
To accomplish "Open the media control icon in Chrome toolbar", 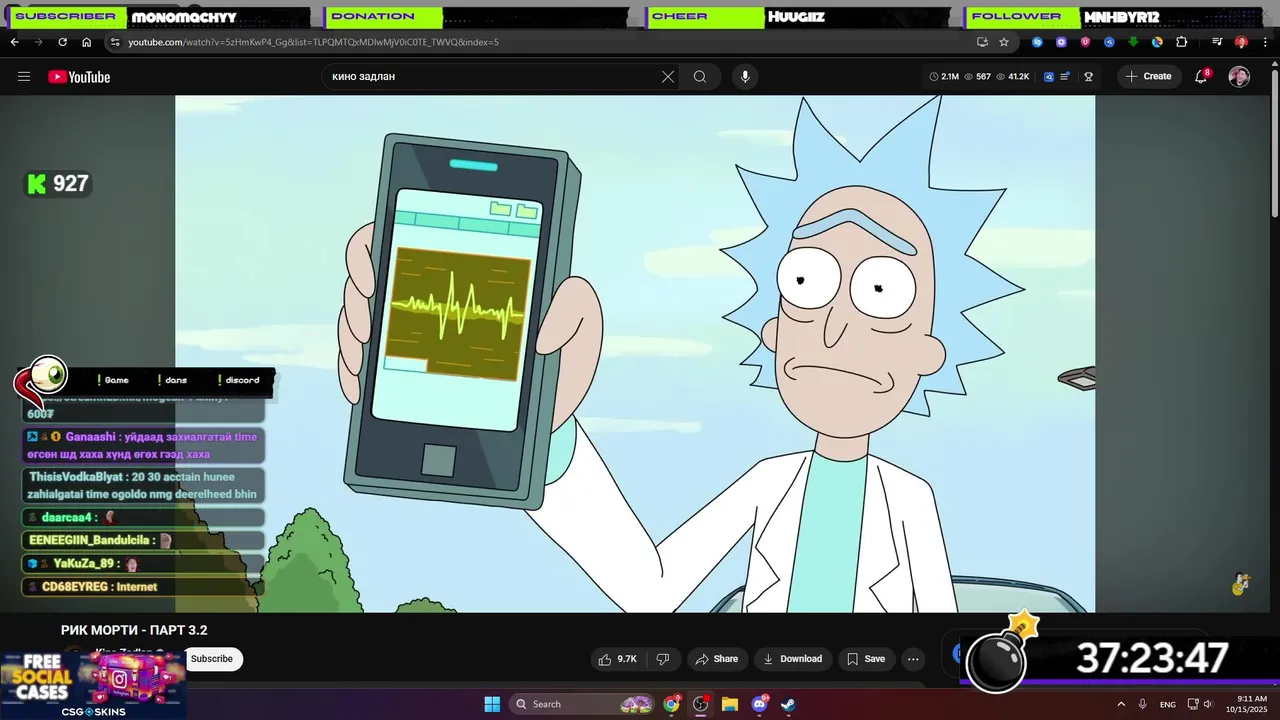I will tap(1217, 42).
